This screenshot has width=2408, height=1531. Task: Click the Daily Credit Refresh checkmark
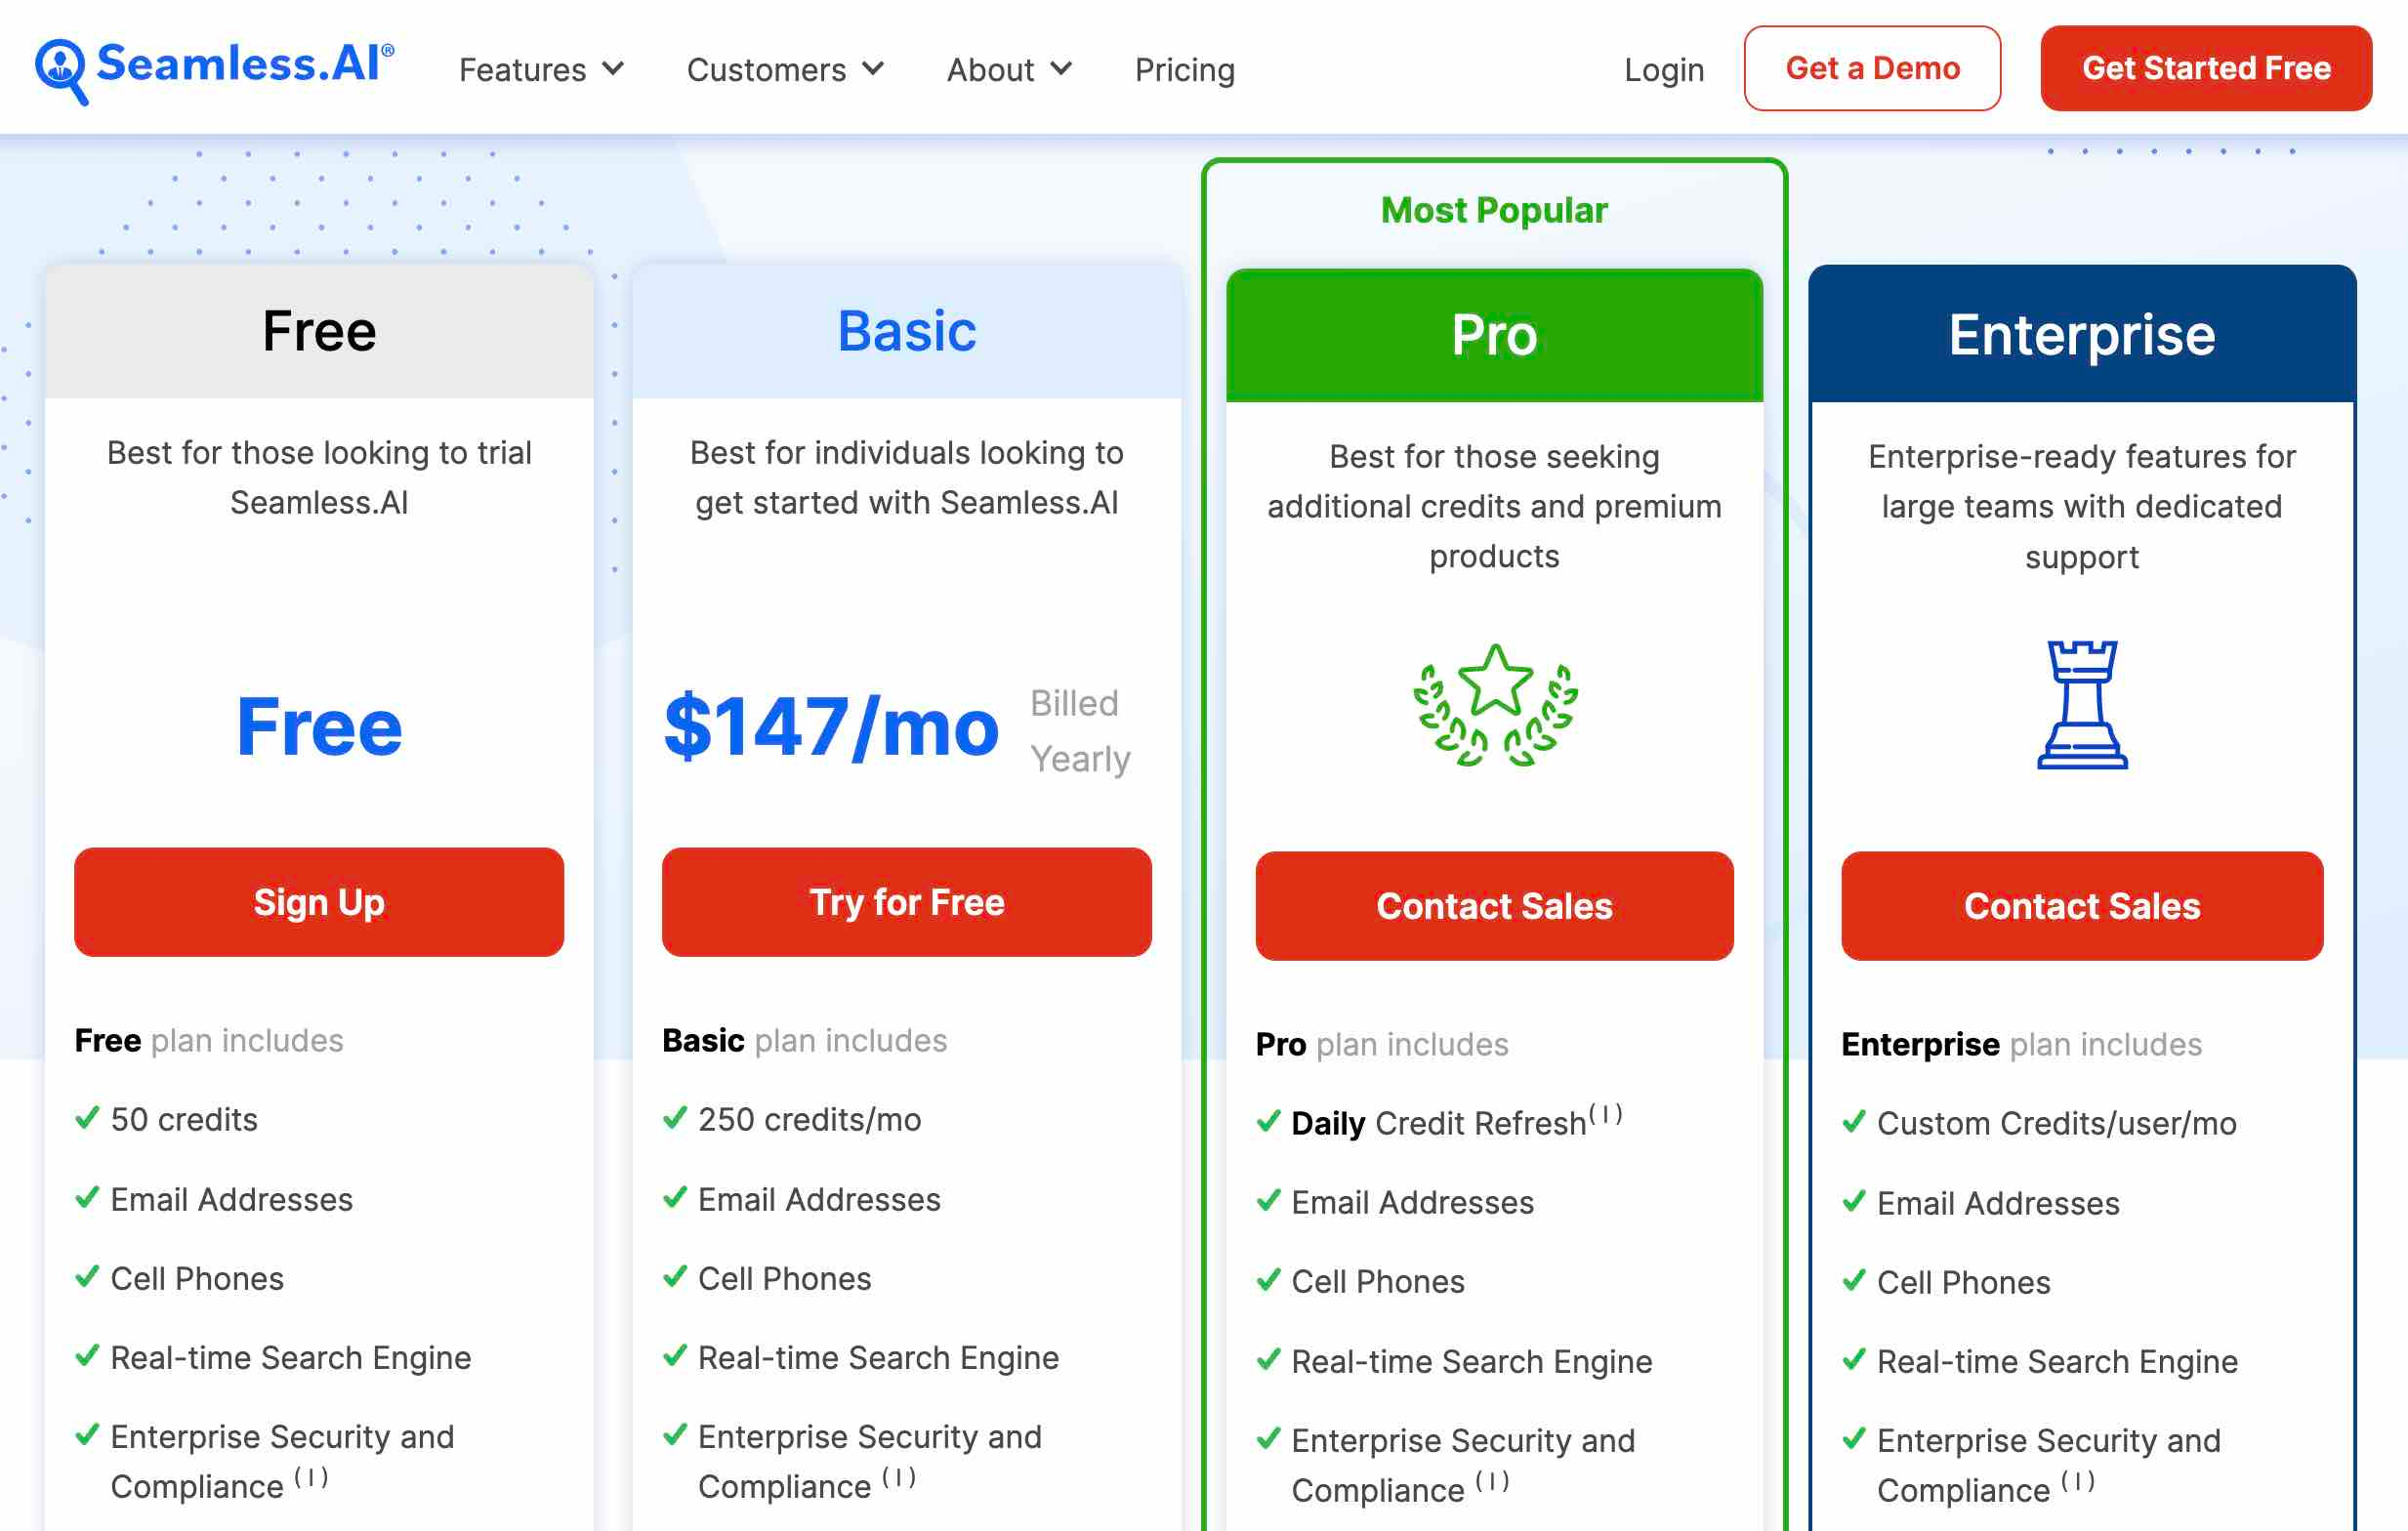[x=1268, y=1122]
